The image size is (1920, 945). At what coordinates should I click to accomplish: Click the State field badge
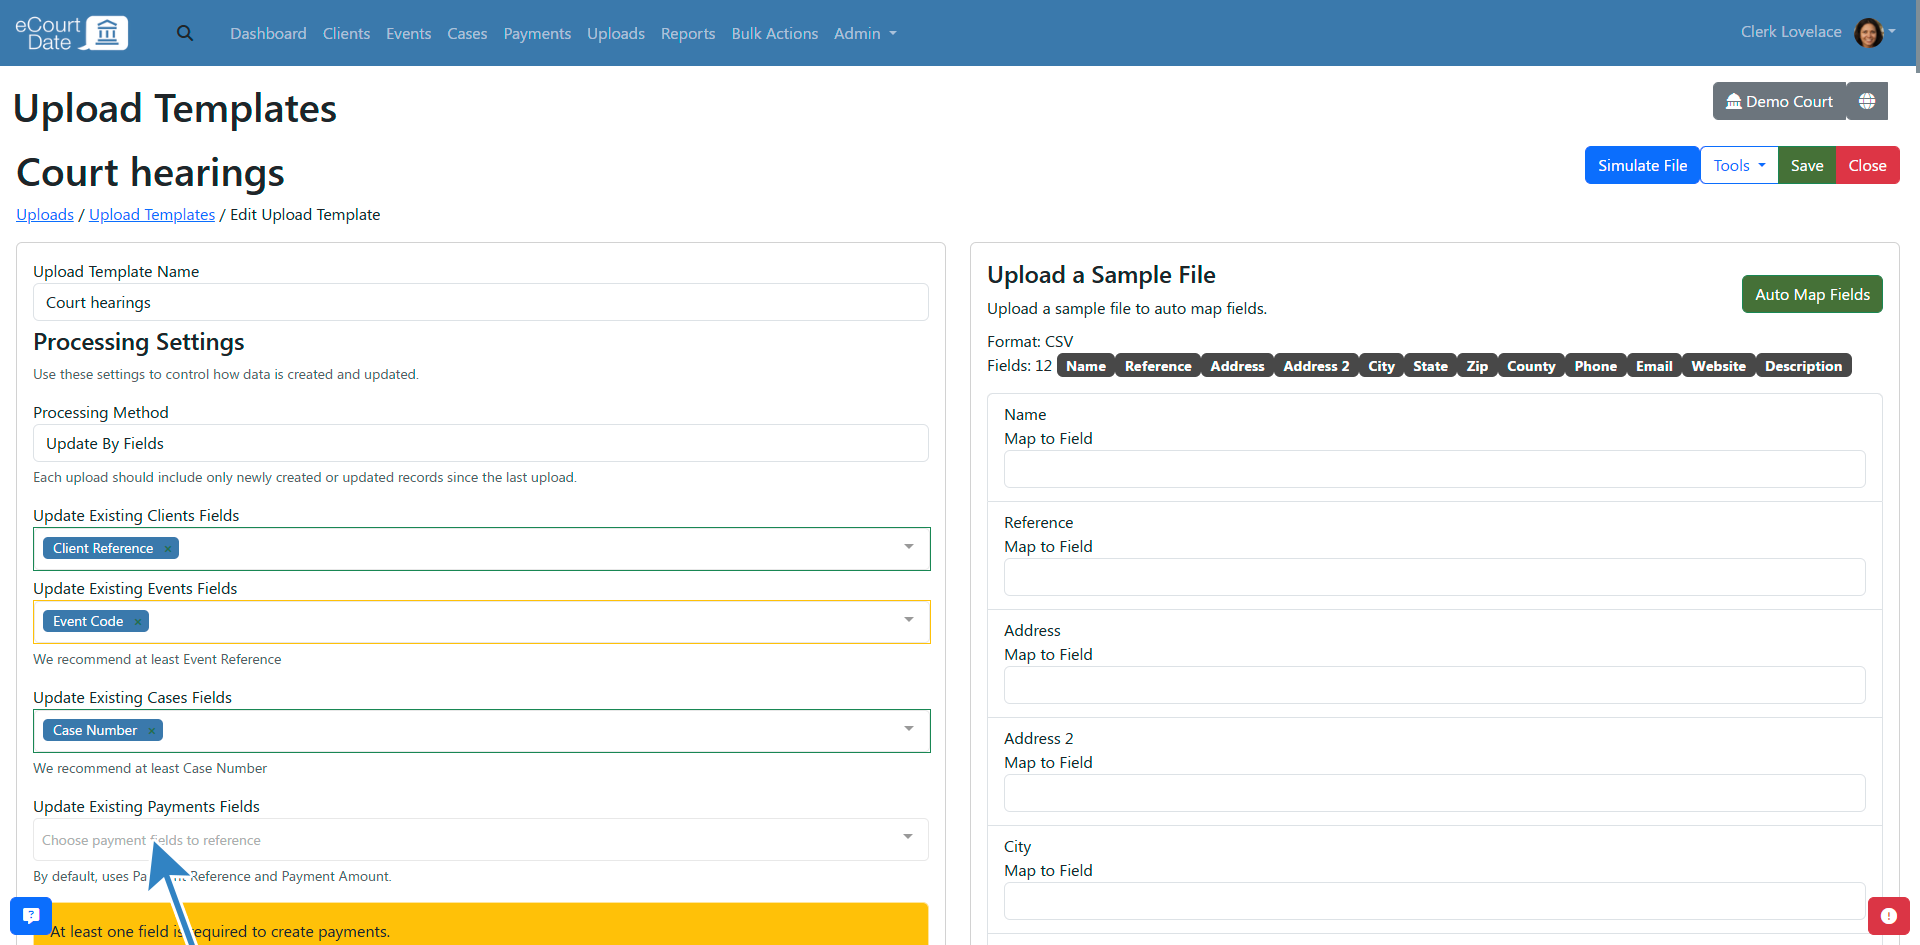click(1430, 366)
